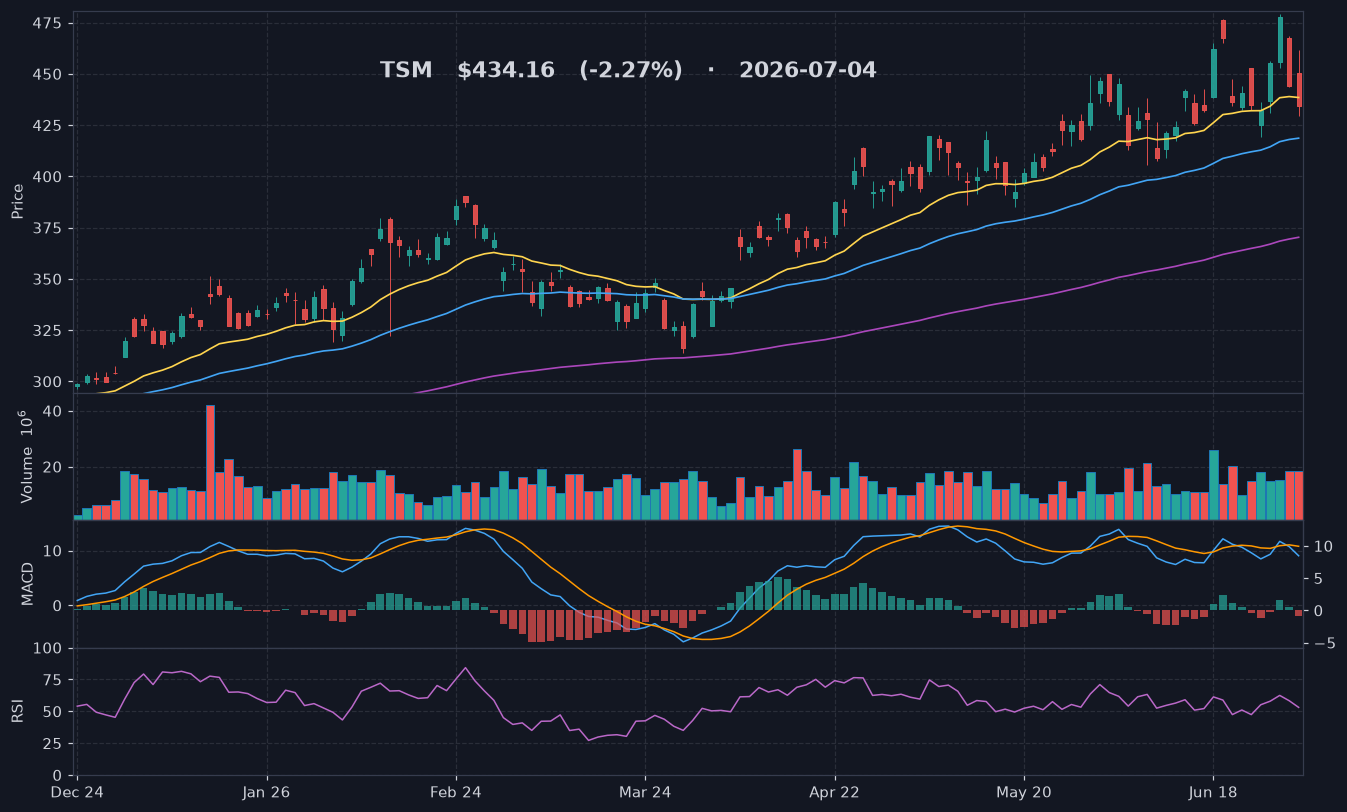Click the 2026-07-04 date in title
Viewport: 1347px width, 812px height.
(x=808, y=70)
